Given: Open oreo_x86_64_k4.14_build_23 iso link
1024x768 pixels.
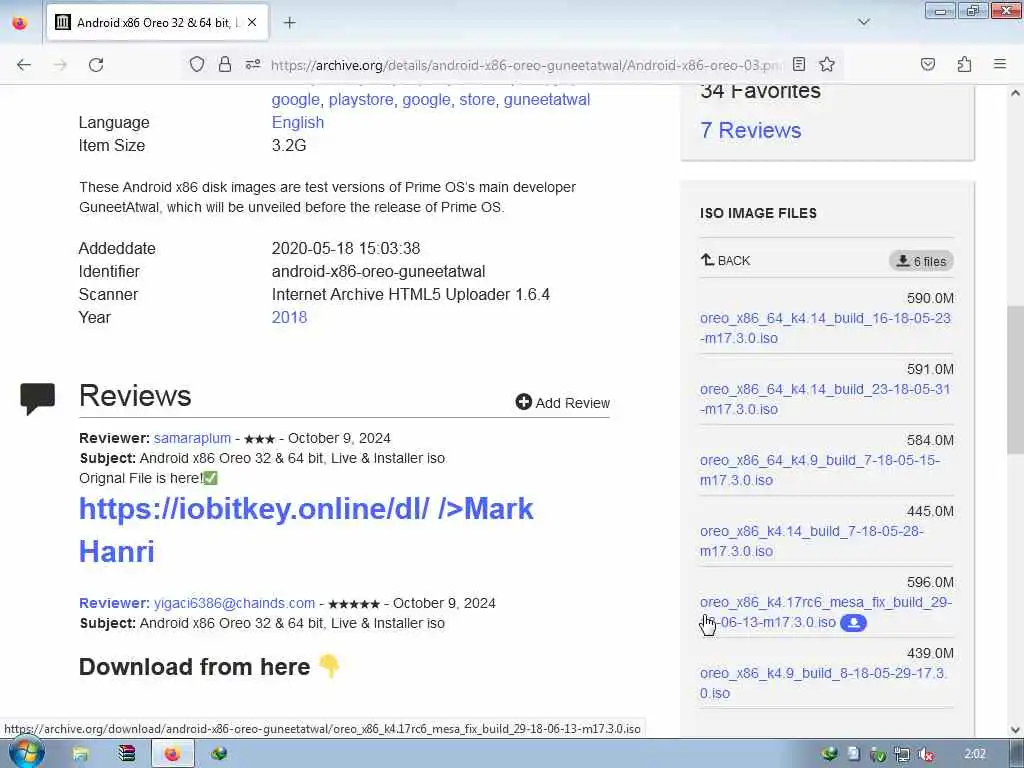Looking at the screenshot, I should click(x=825, y=399).
